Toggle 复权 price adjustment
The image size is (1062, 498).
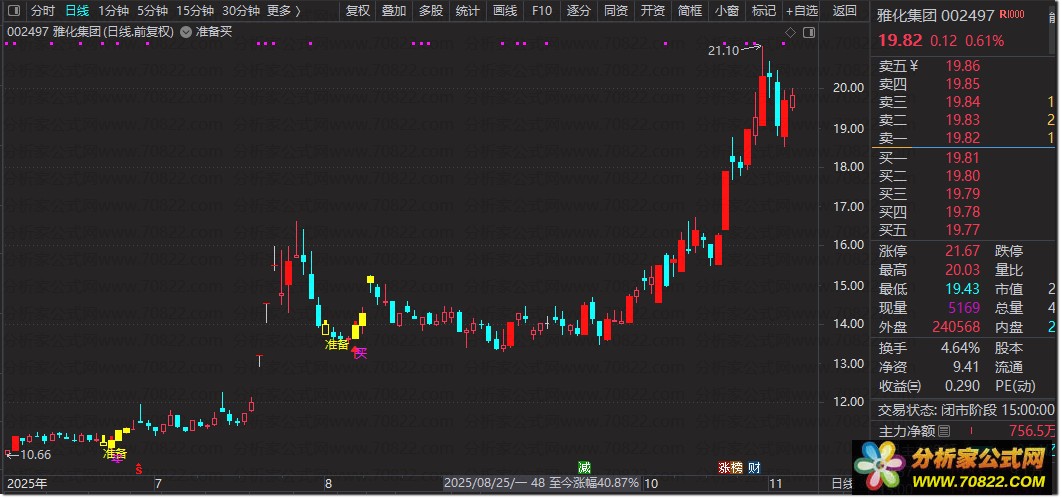358,10
